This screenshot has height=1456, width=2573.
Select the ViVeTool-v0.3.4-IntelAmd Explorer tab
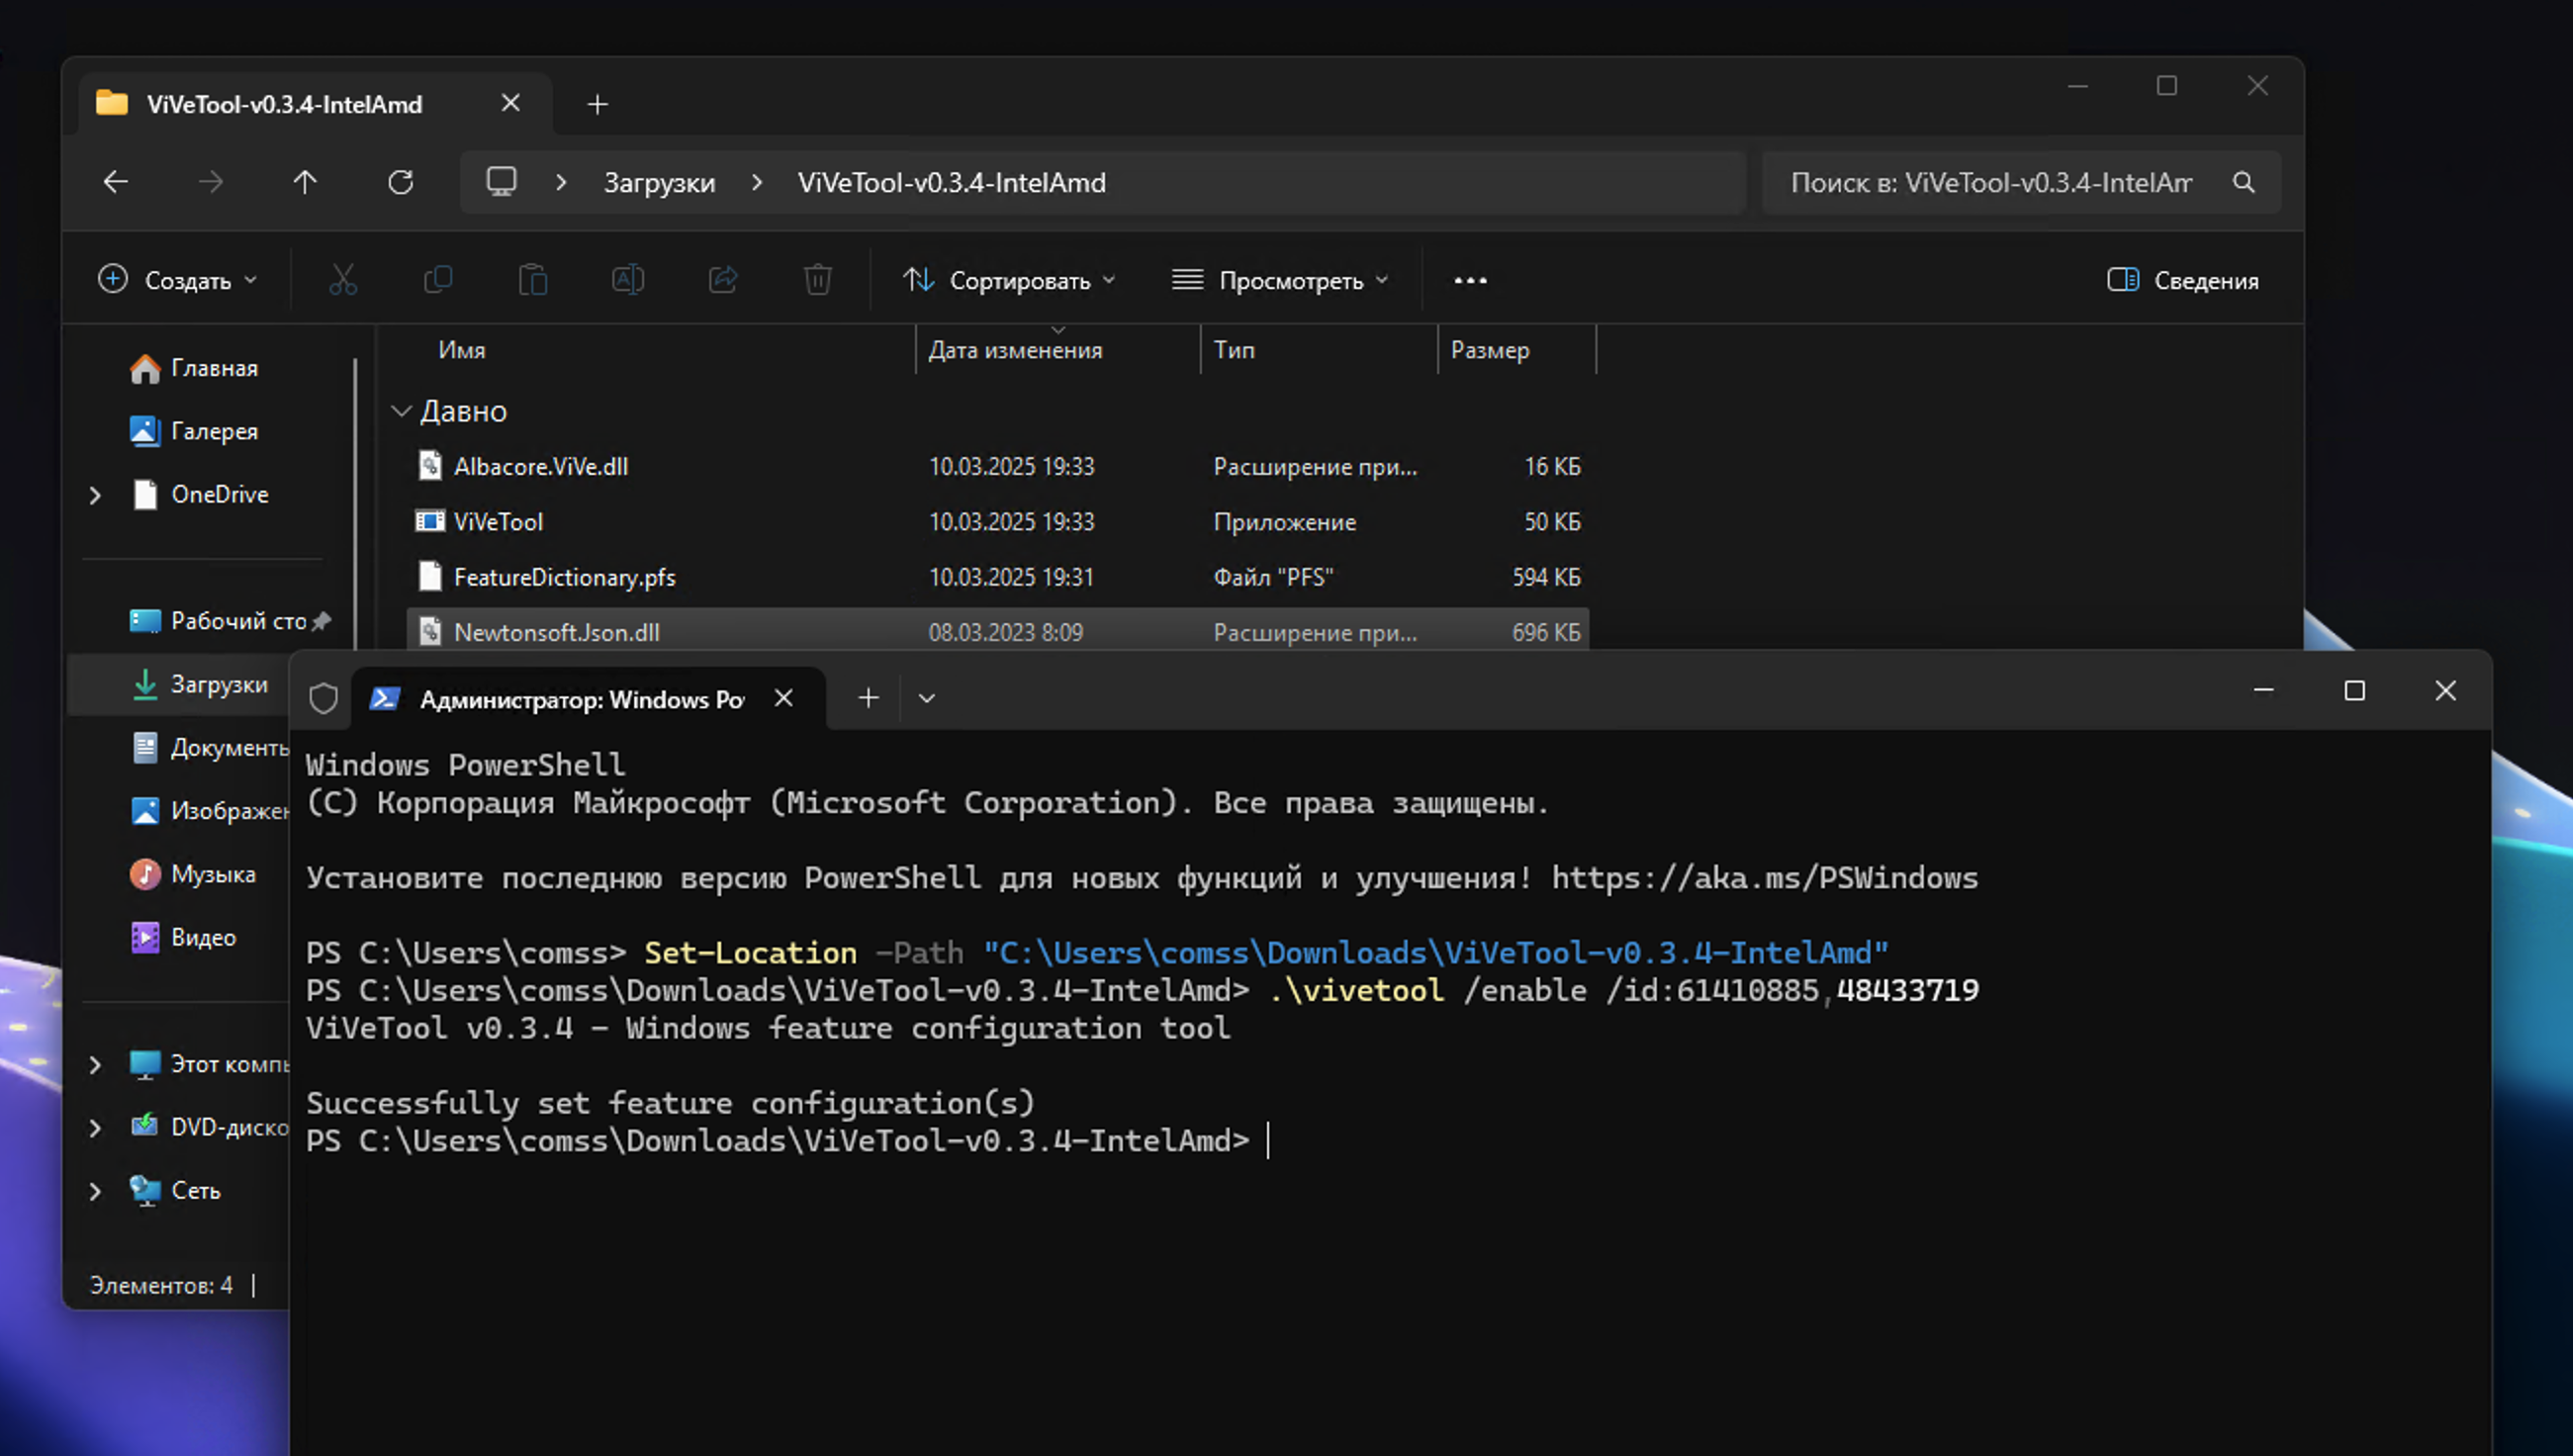285,104
